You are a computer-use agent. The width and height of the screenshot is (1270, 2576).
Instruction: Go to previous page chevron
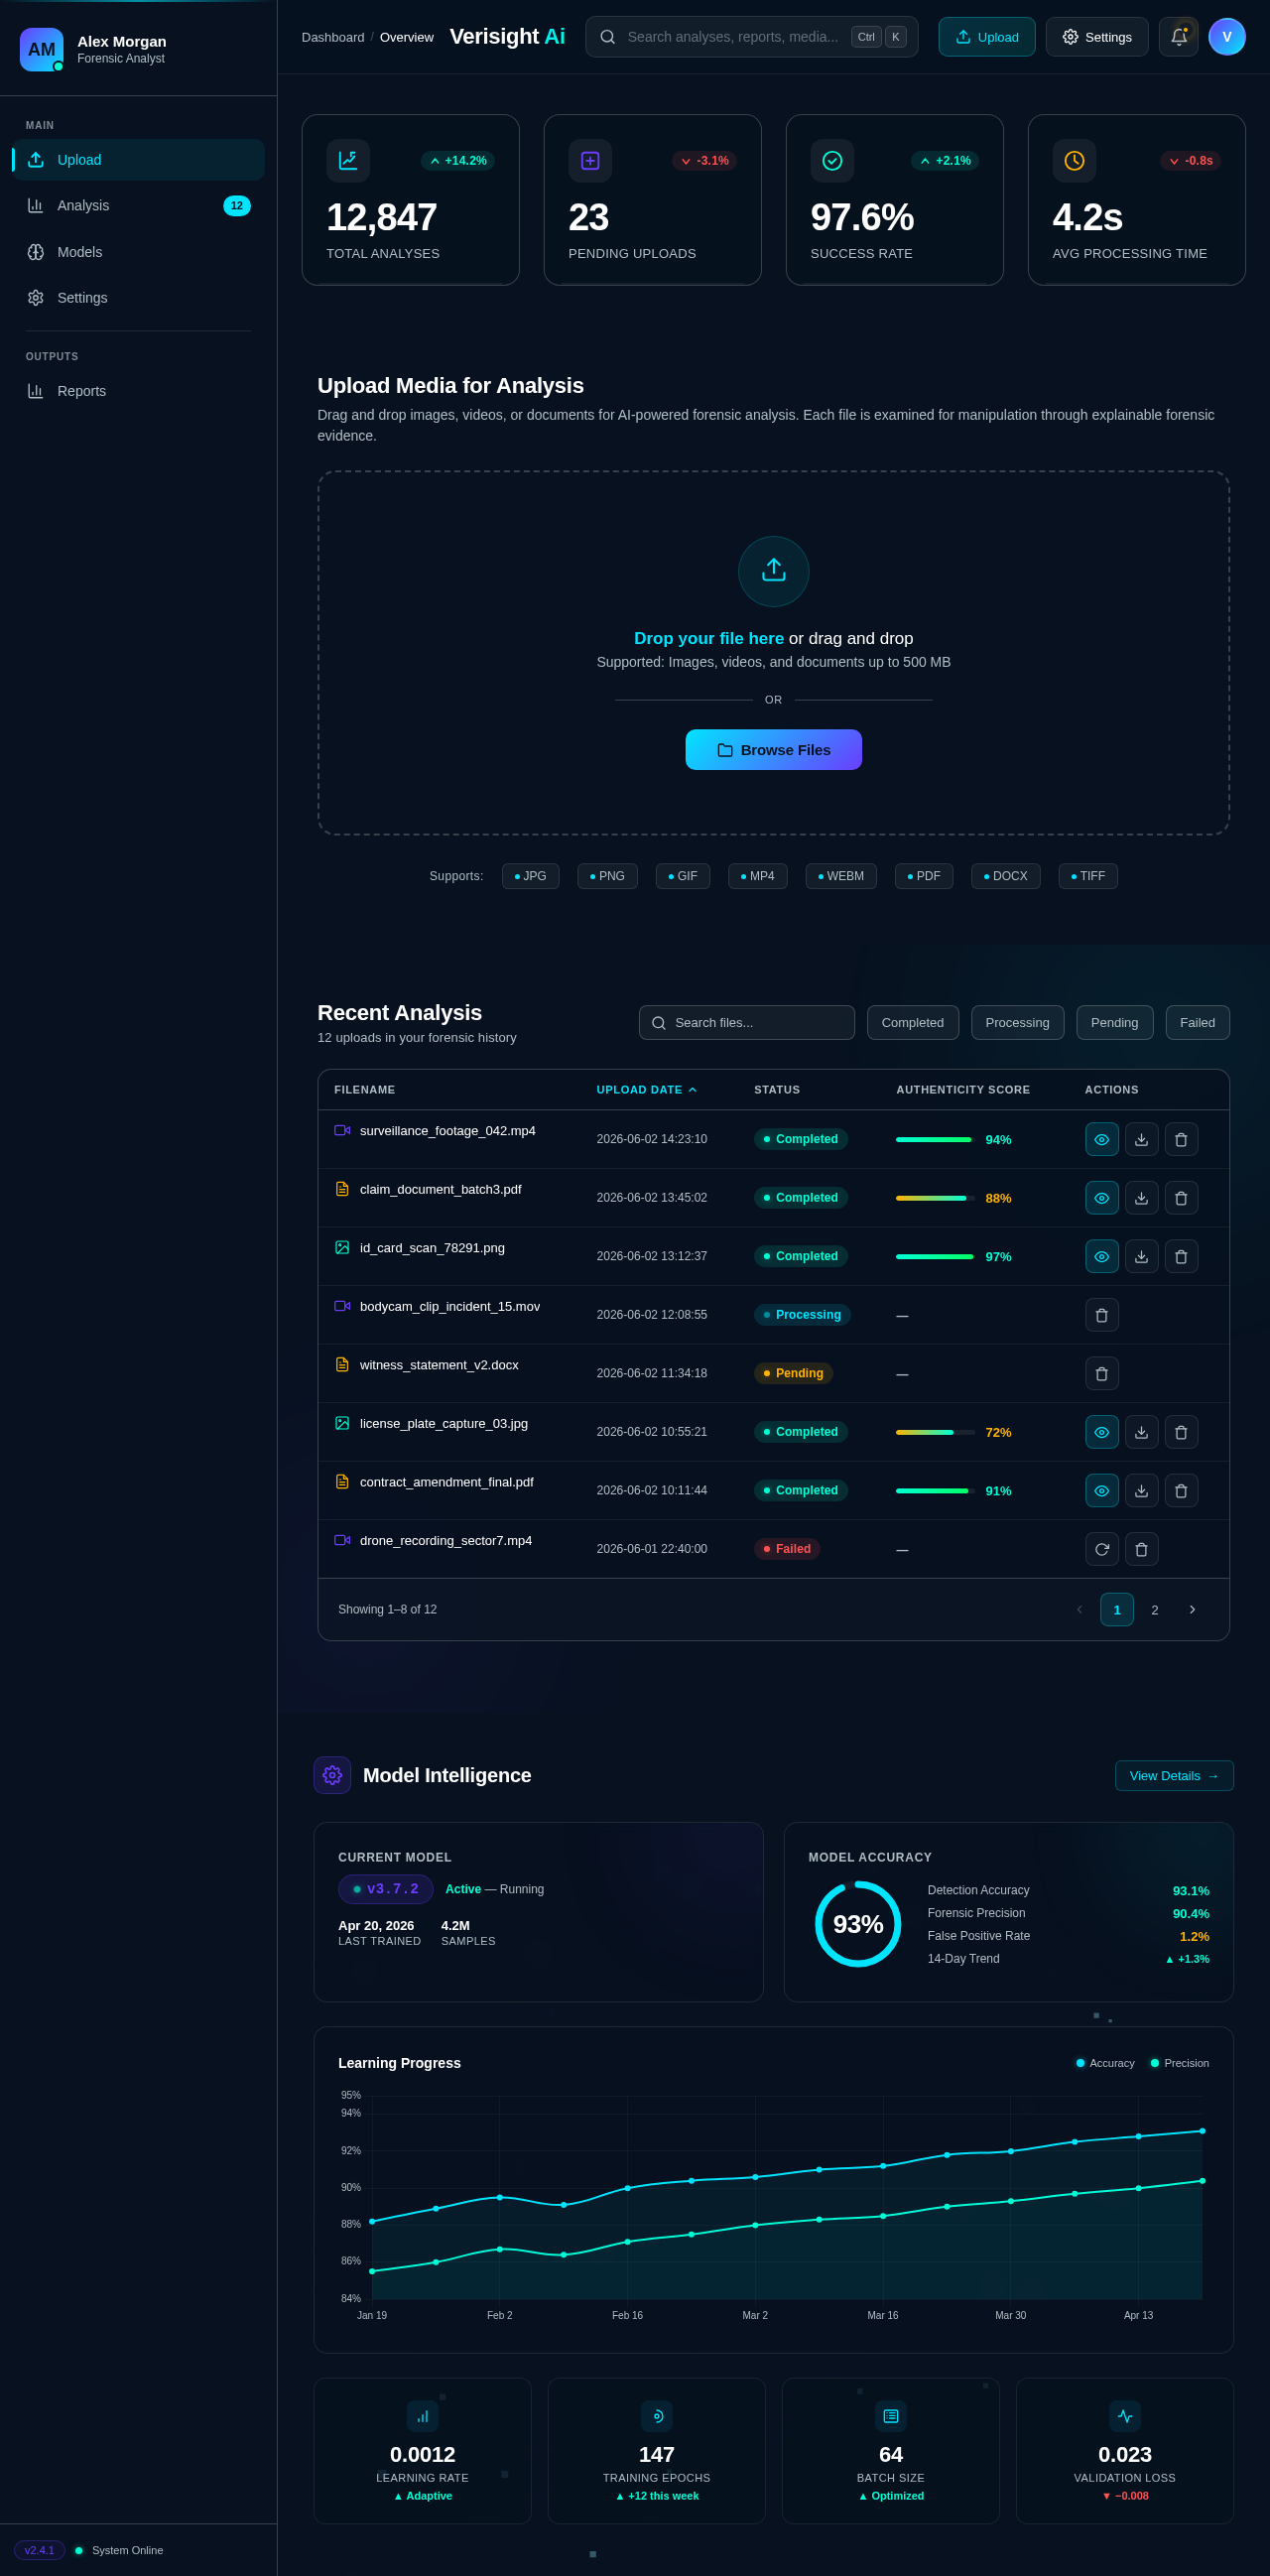pyautogui.click(x=1079, y=1610)
